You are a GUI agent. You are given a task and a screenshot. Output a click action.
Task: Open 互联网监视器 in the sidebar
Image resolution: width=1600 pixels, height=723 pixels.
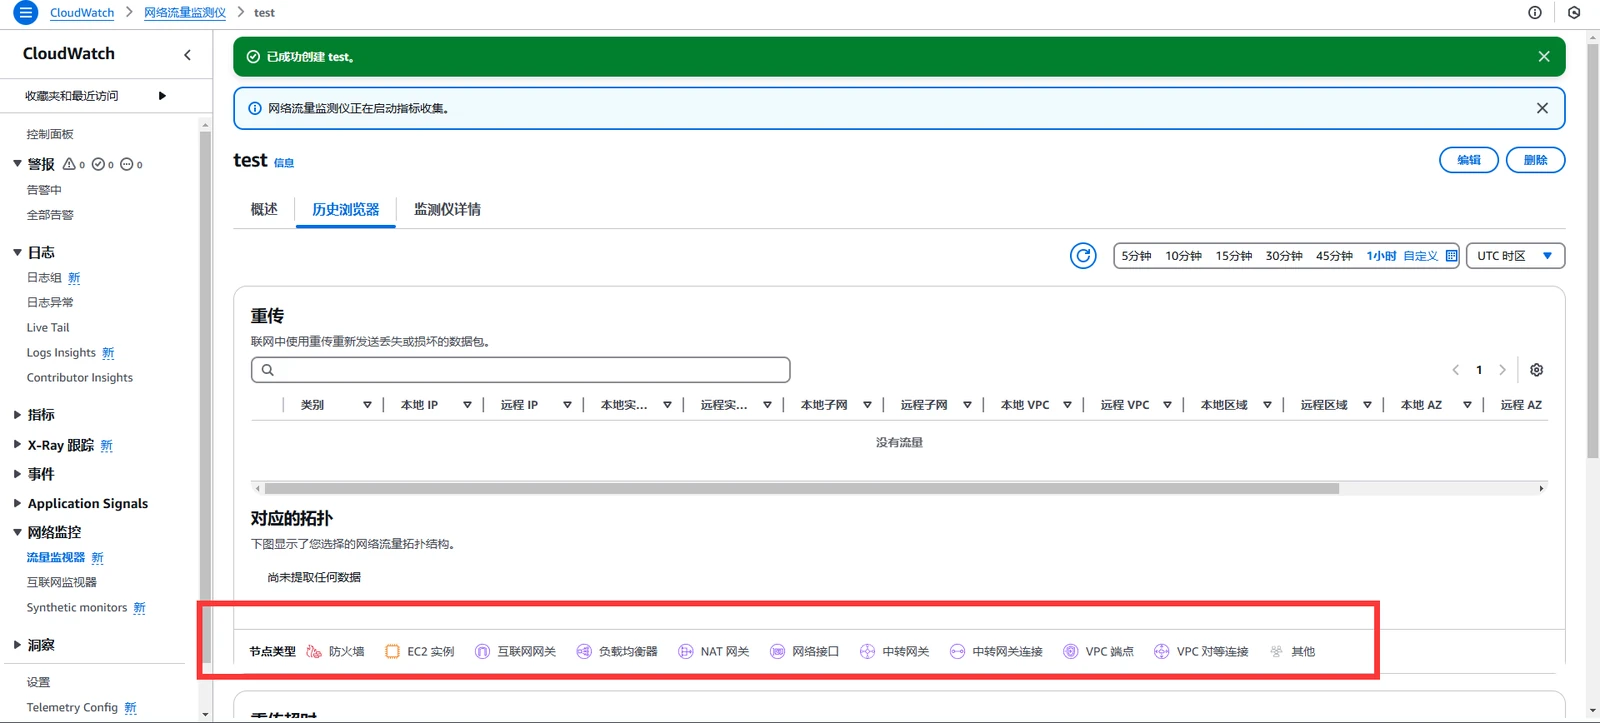click(x=62, y=582)
